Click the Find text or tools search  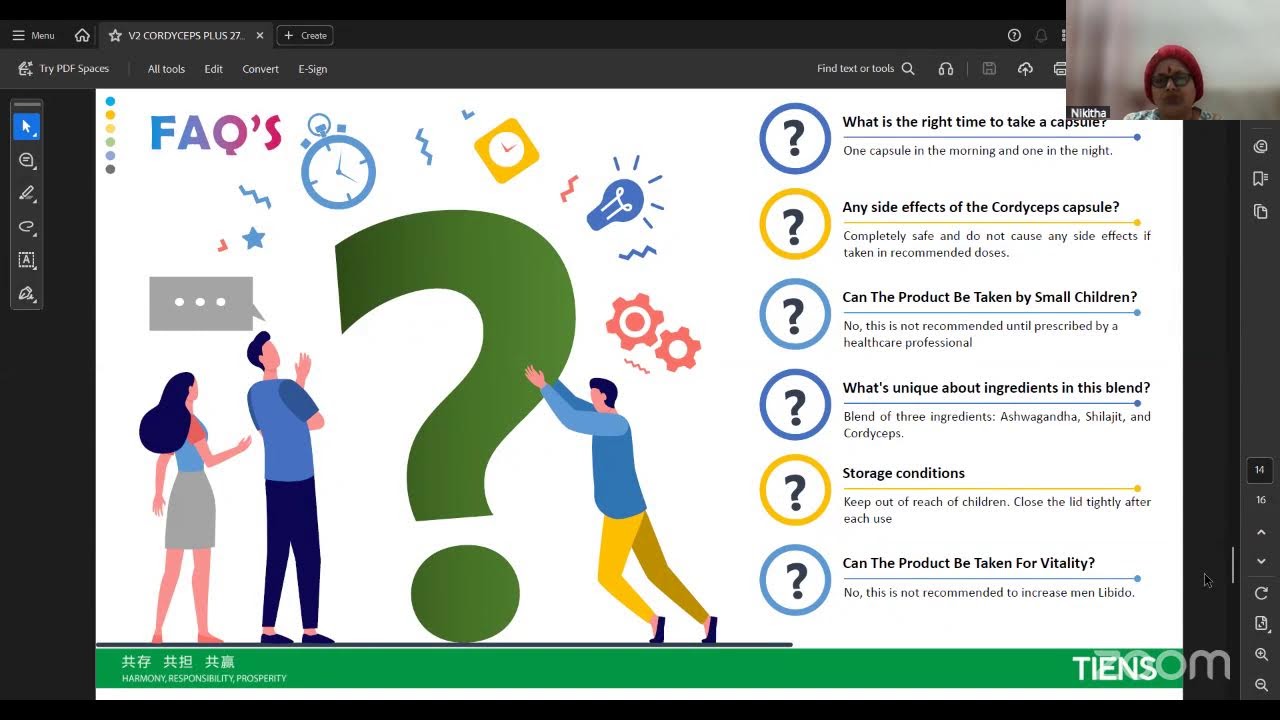click(866, 69)
